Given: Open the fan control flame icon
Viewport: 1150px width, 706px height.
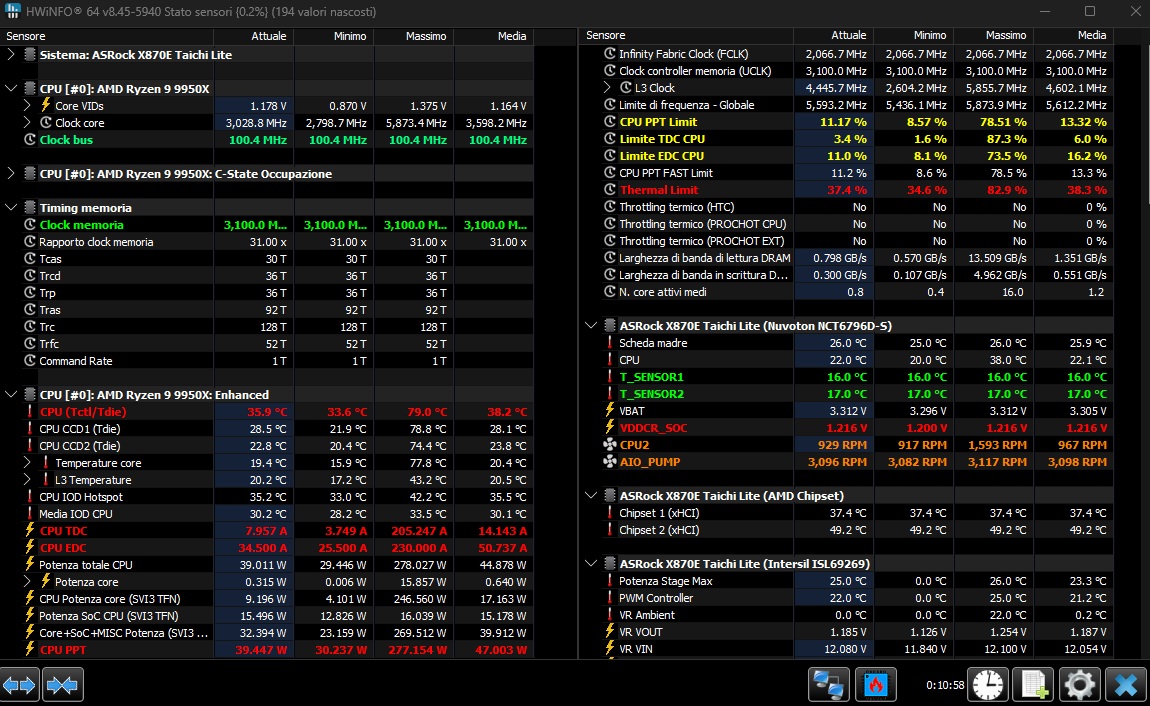Looking at the screenshot, I should coord(876,685).
